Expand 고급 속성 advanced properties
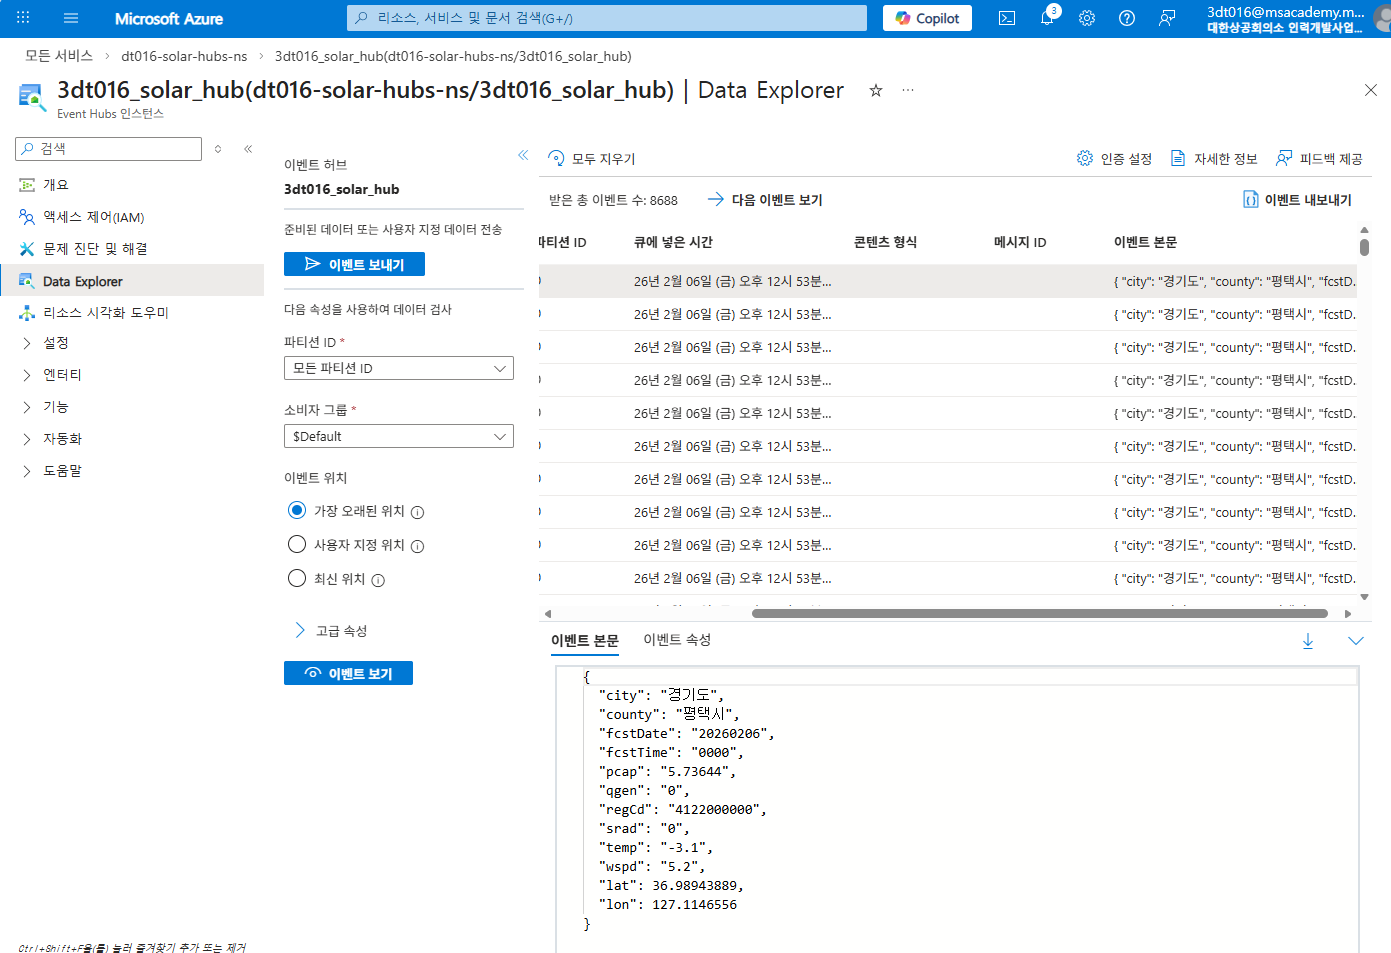This screenshot has height=953, width=1391. (x=331, y=631)
